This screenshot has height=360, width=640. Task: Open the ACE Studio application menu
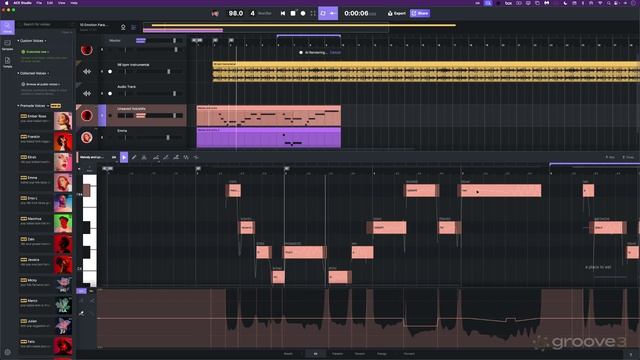pyautogui.click(x=23, y=3)
